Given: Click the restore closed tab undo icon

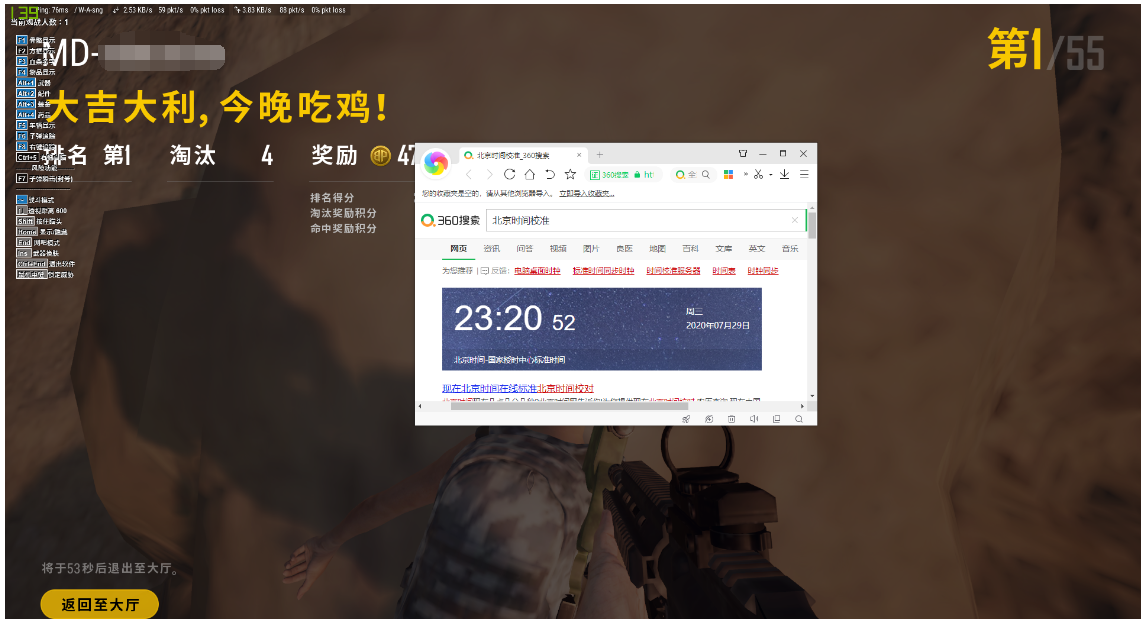Looking at the screenshot, I should pyautogui.click(x=550, y=174).
